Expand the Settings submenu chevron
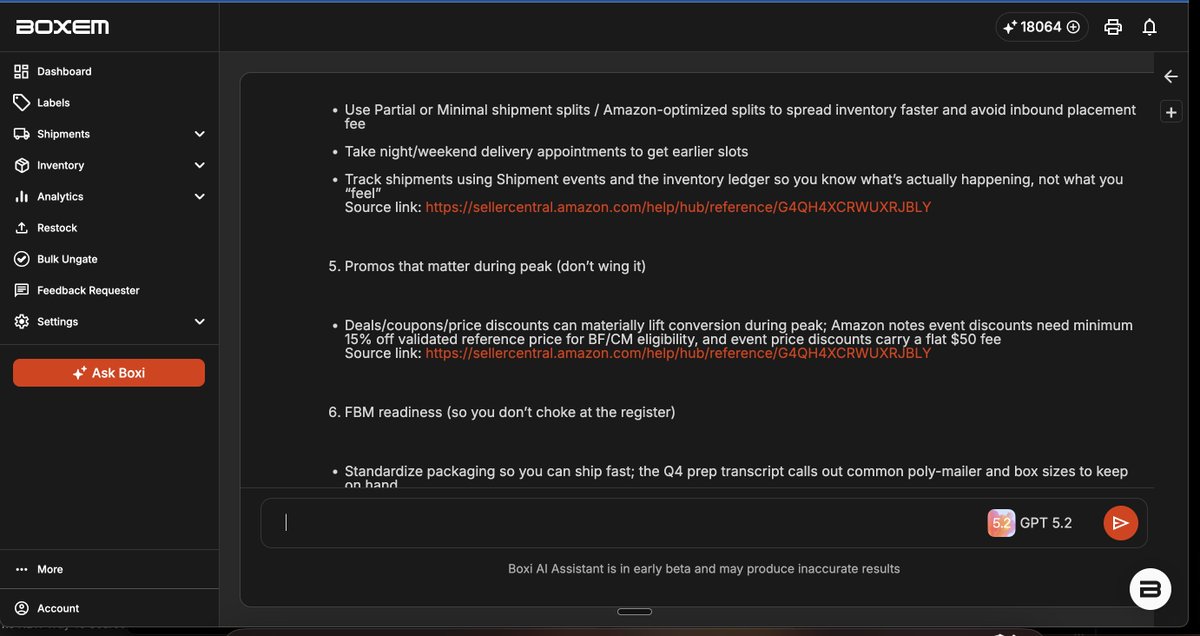1200x636 pixels. [199, 322]
